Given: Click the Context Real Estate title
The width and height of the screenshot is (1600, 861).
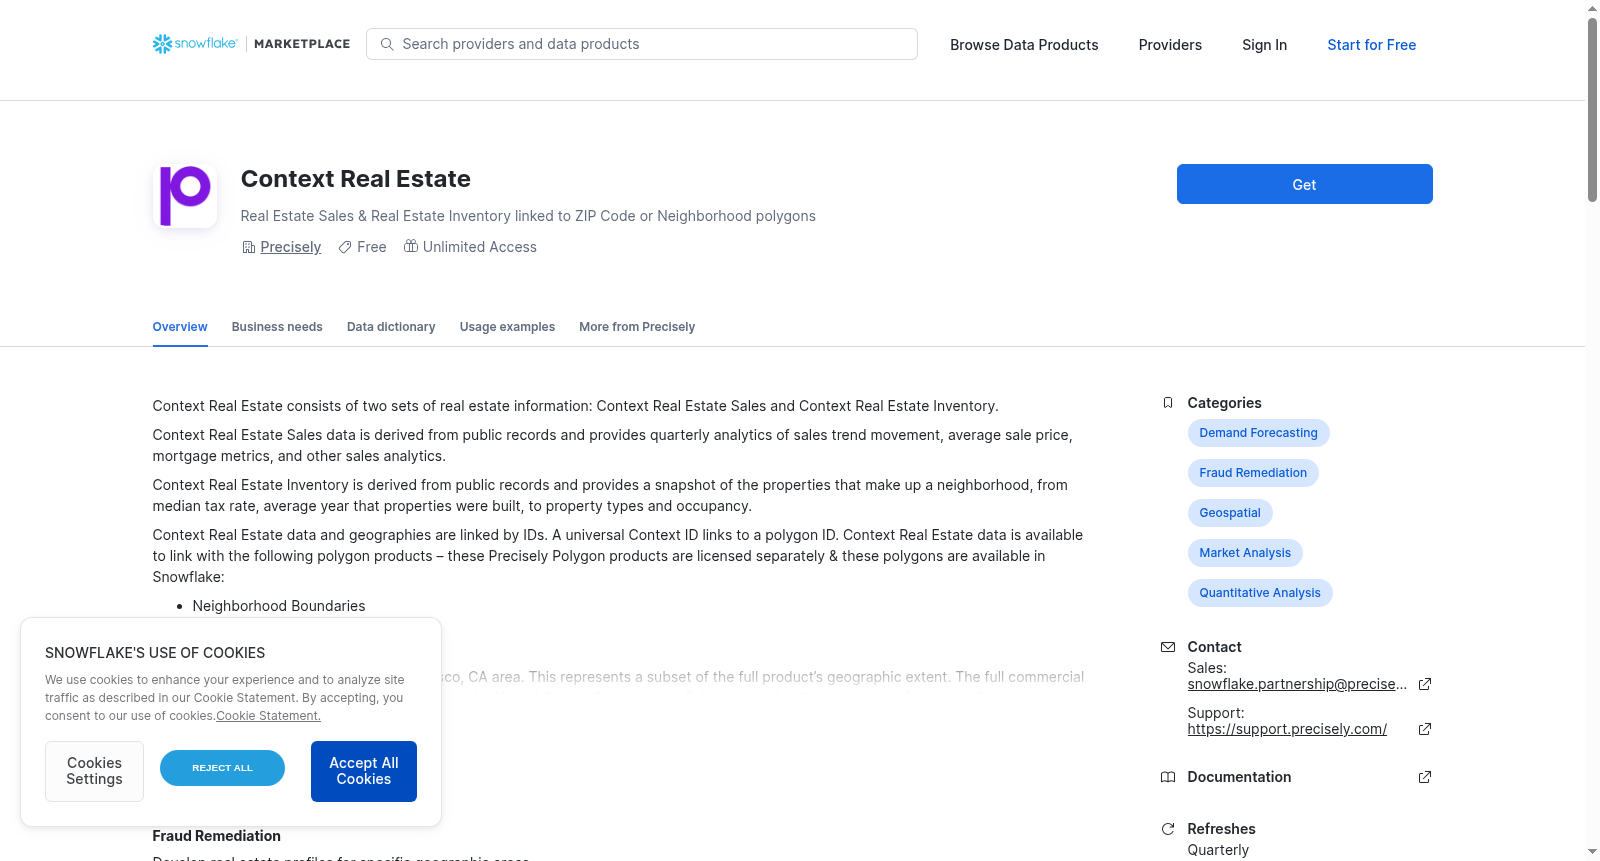Looking at the screenshot, I should (355, 179).
